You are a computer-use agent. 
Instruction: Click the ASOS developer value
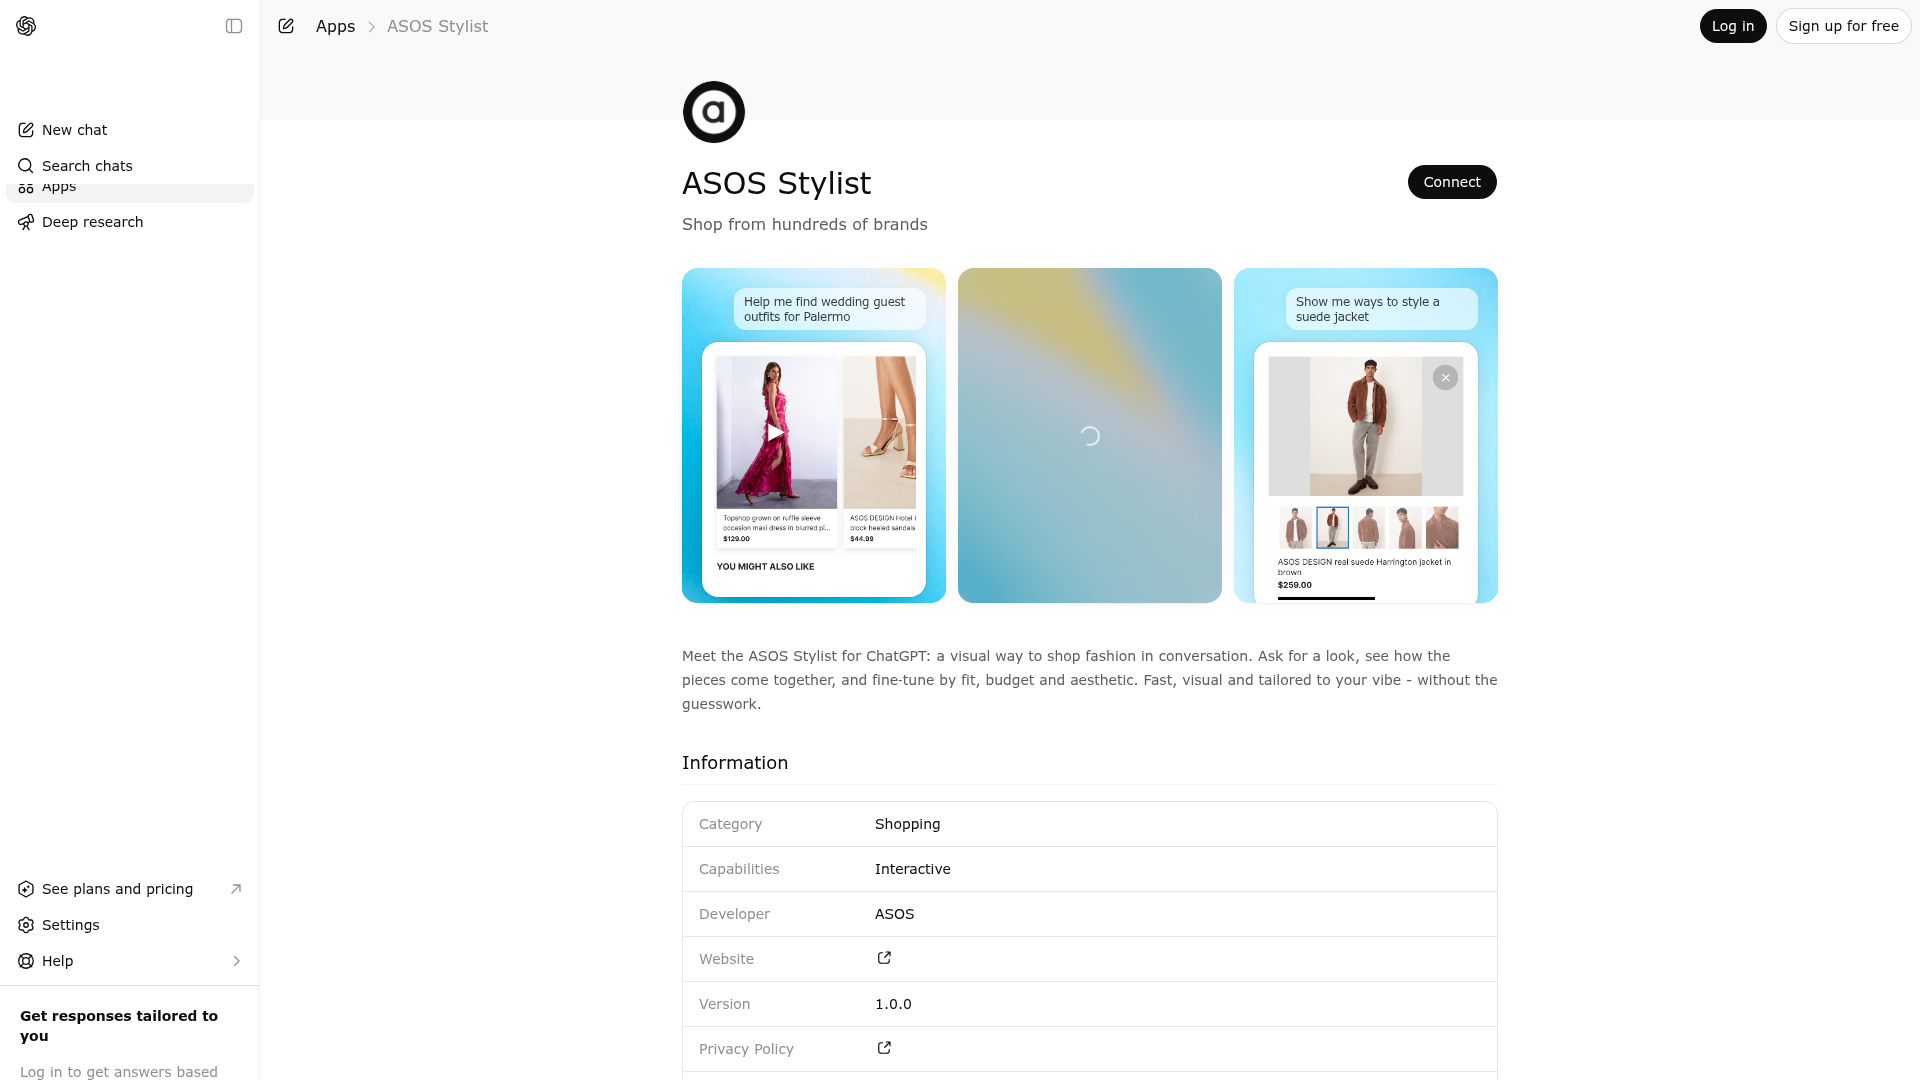894,914
